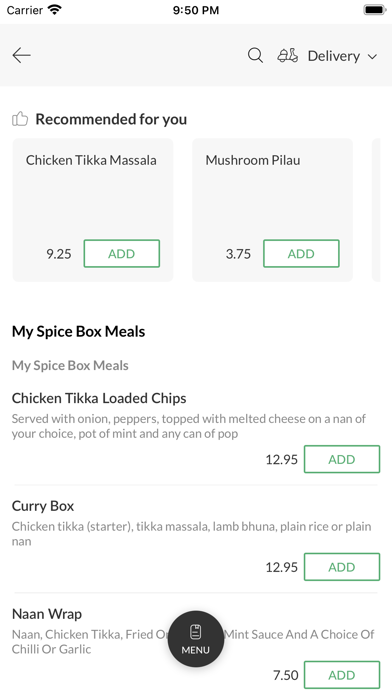The height and width of the screenshot is (696, 392).
Task: Select the Curry Box item title
Action: (43, 506)
